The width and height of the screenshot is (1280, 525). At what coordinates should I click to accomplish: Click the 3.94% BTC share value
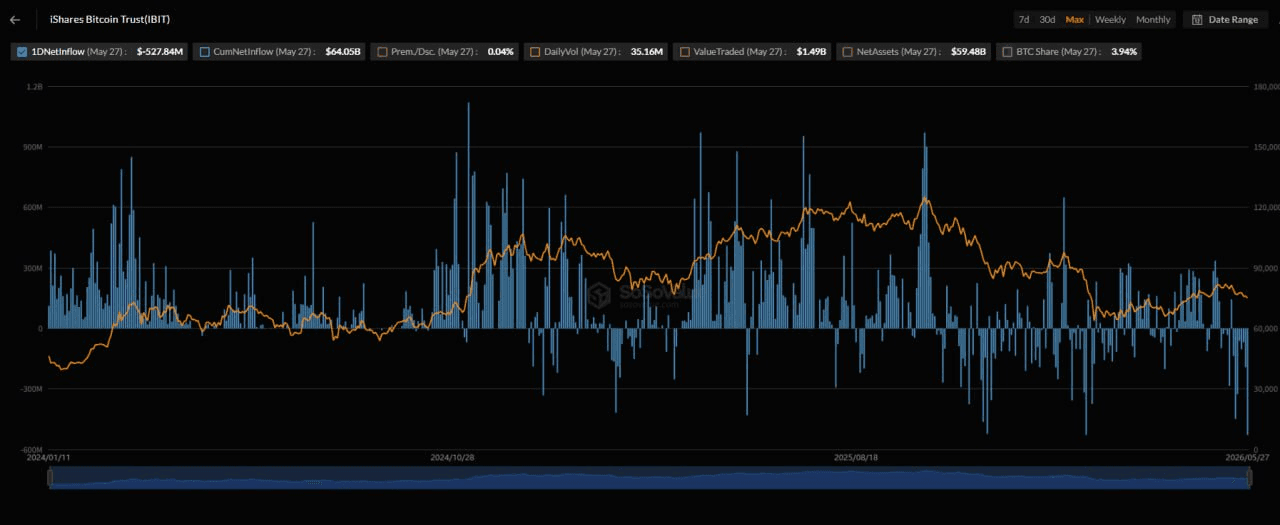[1124, 51]
